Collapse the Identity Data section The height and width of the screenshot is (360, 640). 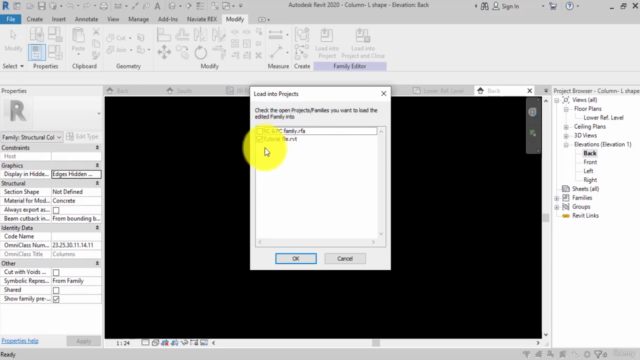[97, 228]
